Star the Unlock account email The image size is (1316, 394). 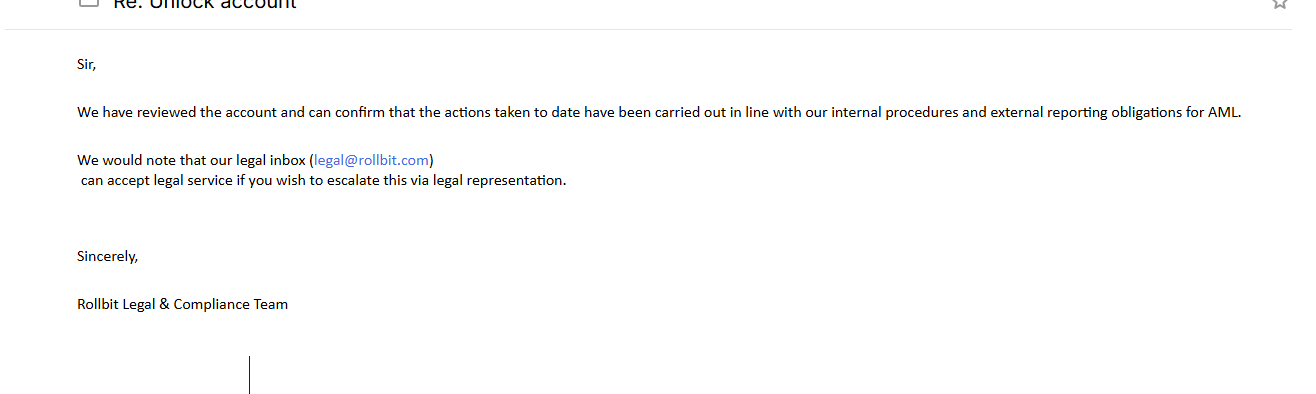pyautogui.click(x=1279, y=3)
